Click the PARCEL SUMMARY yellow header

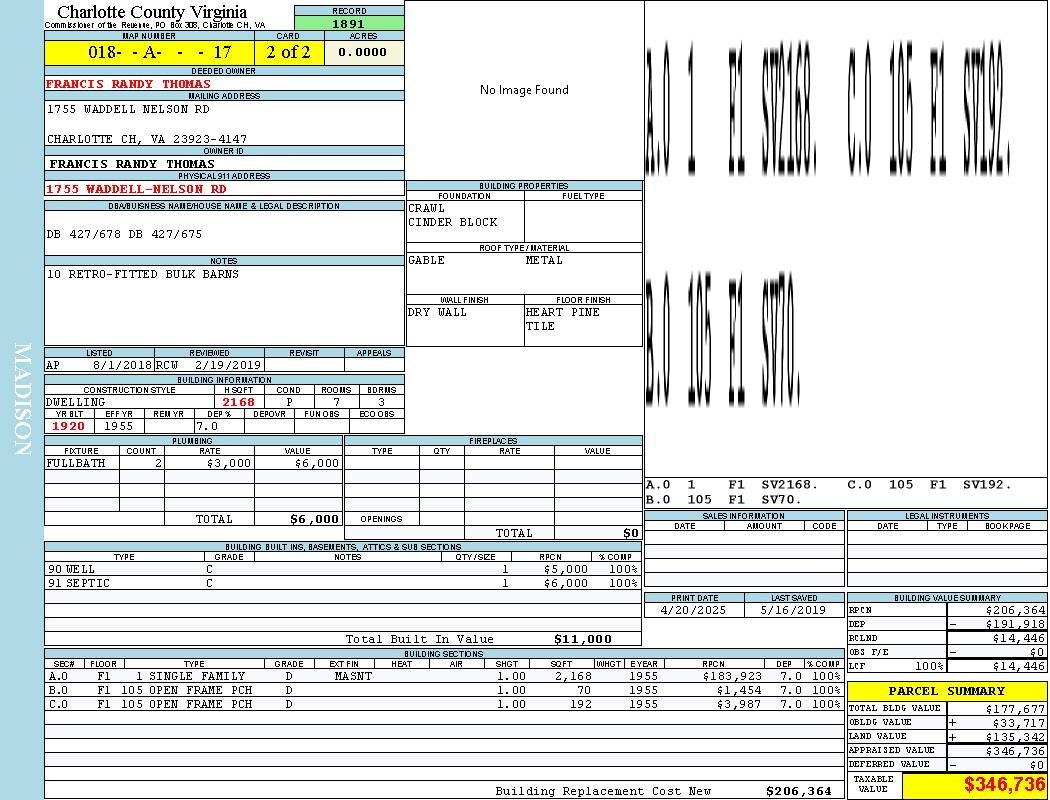[947, 691]
